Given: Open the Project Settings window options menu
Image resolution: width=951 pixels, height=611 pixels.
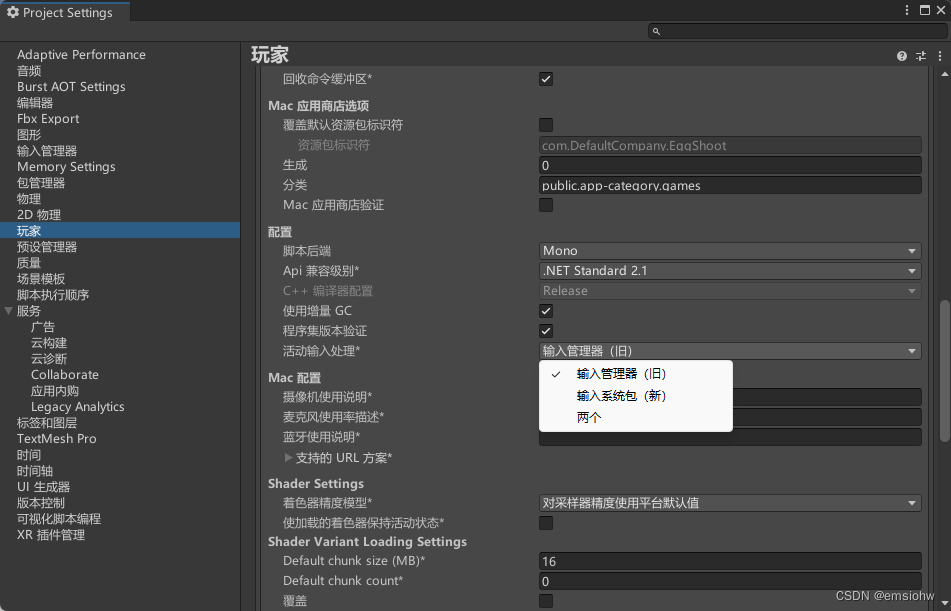Looking at the screenshot, I should (907, 10).
